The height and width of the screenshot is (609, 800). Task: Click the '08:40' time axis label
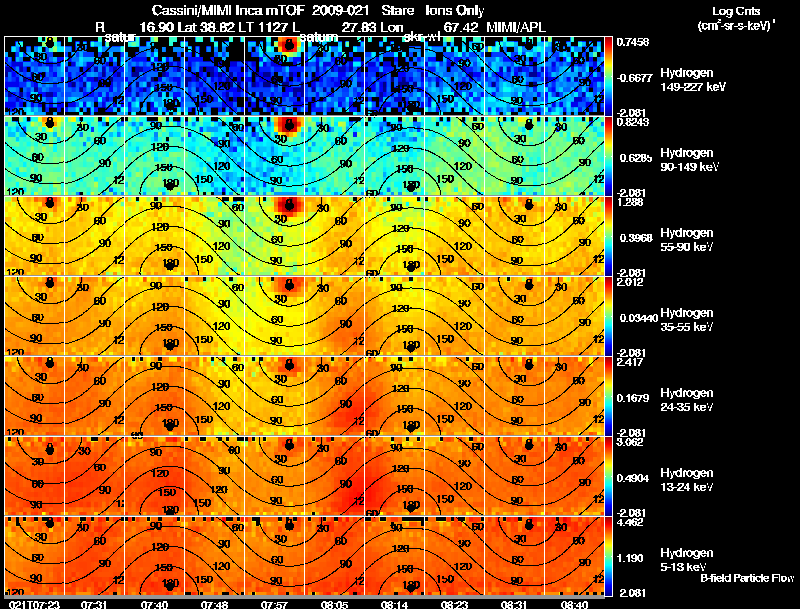(x=574, y=604)
